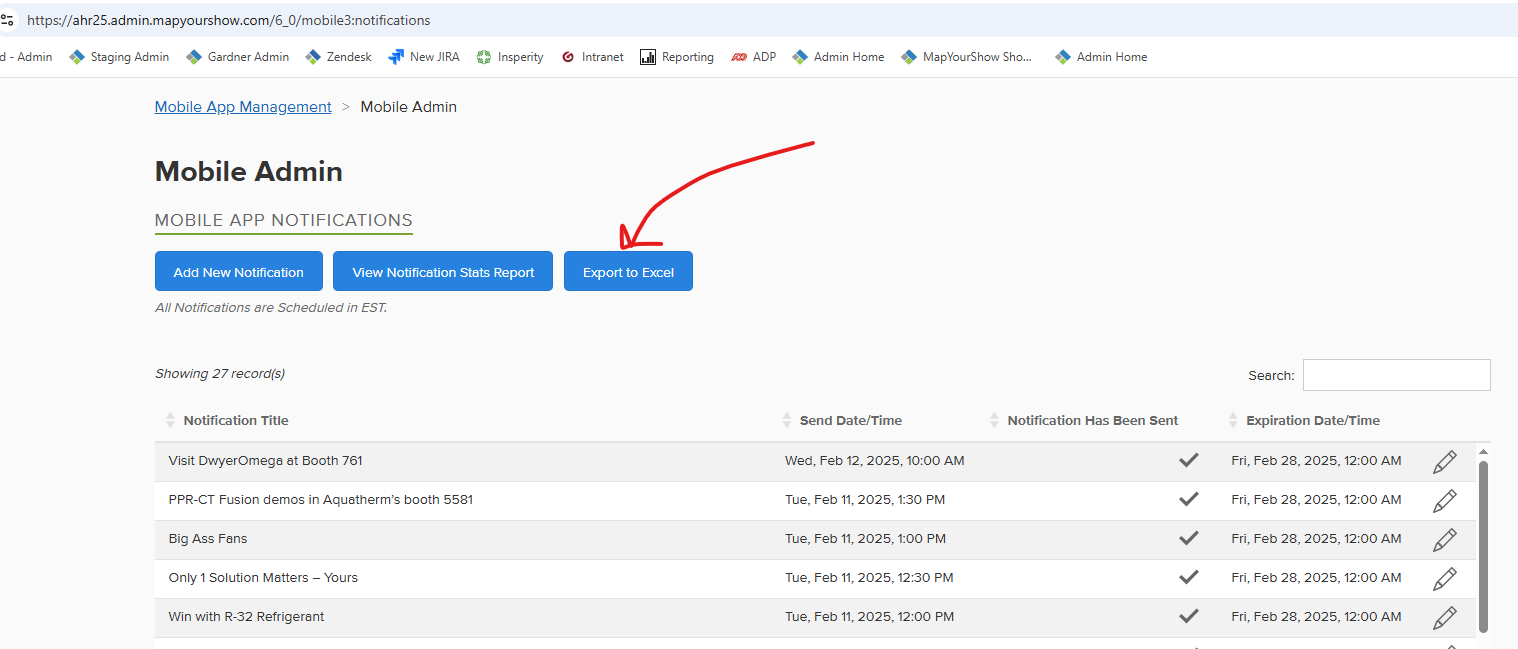Click 'Tue, Feb 11, 2025, 12:00 PM' cell
This screenshot has height=649, width=1518.
(870, 617)
